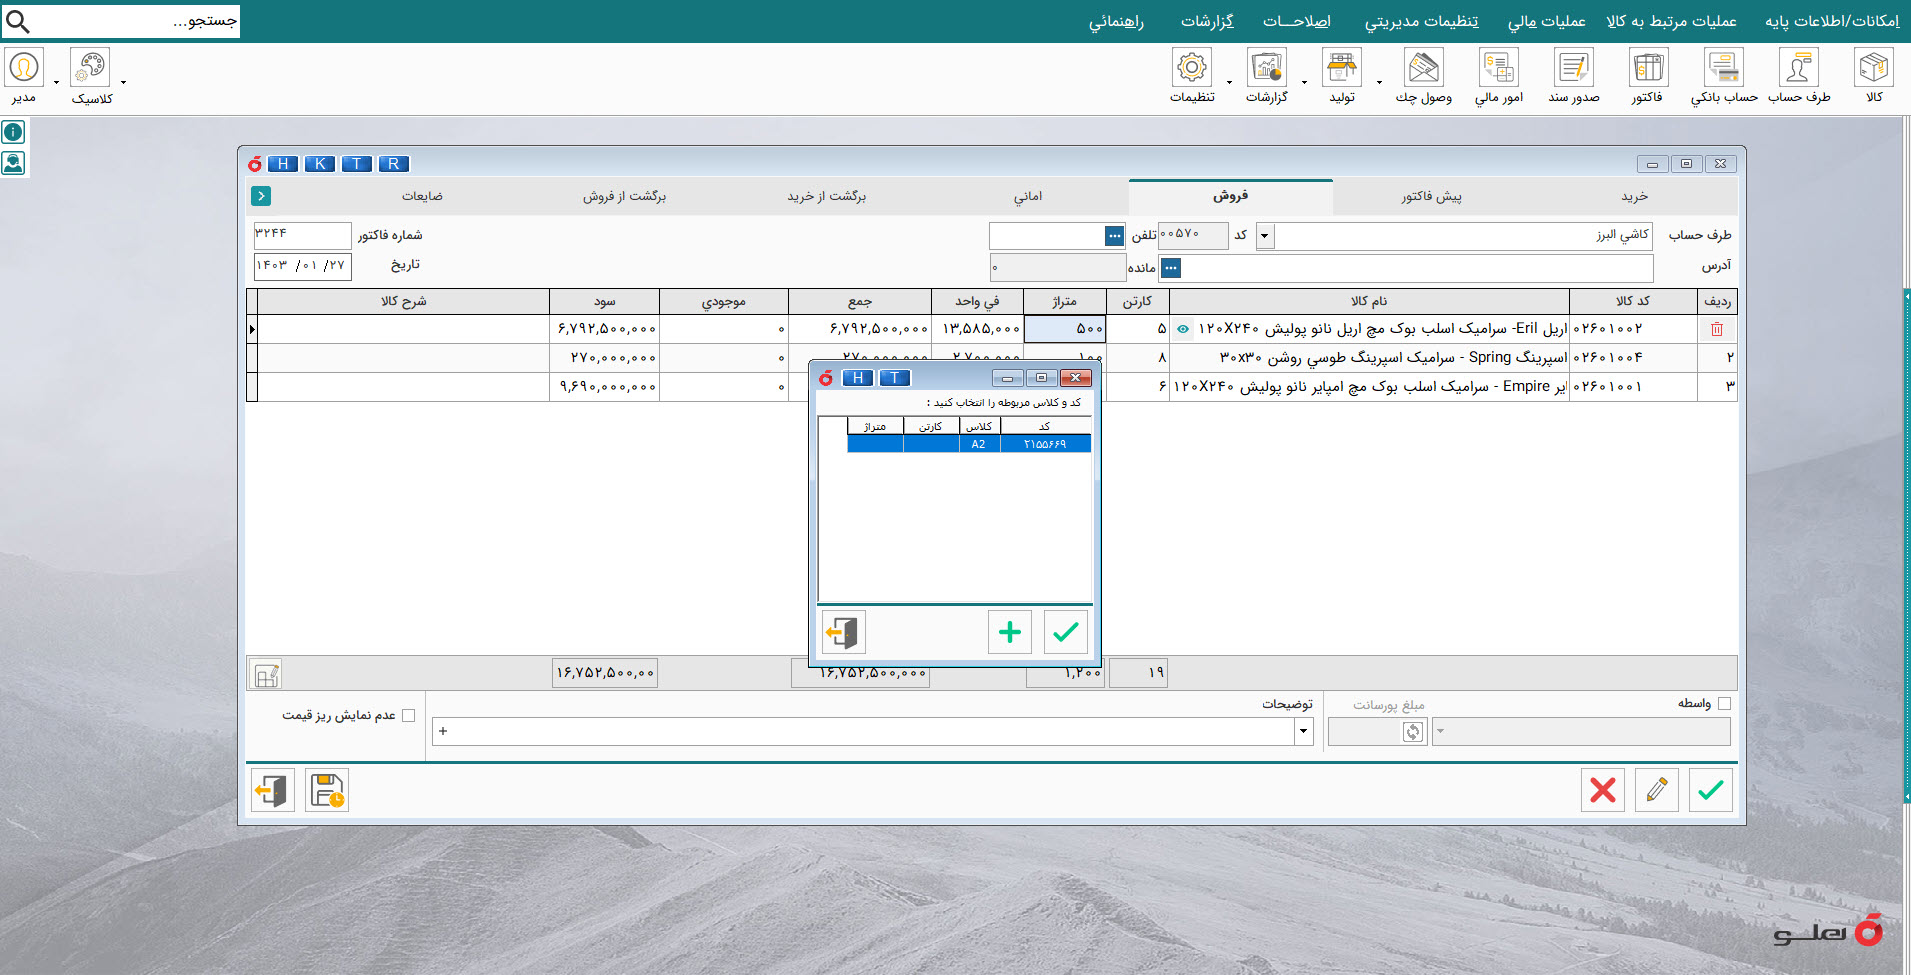Click the pencil edit button in invoice
Image resolution: width=1911 pixels, height=975 pixels.
pos(1656,790)
